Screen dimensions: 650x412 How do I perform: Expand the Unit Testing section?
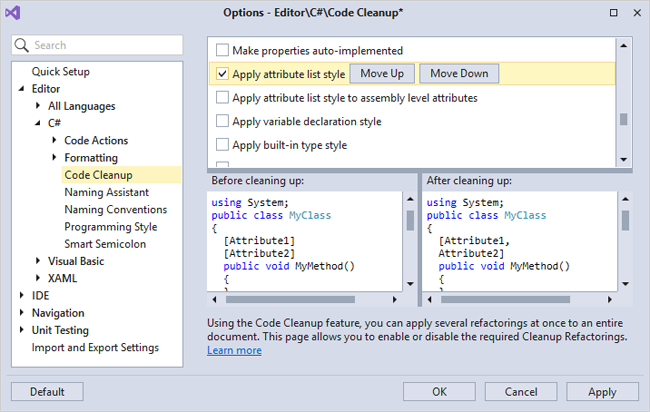(x=22, y=331)
